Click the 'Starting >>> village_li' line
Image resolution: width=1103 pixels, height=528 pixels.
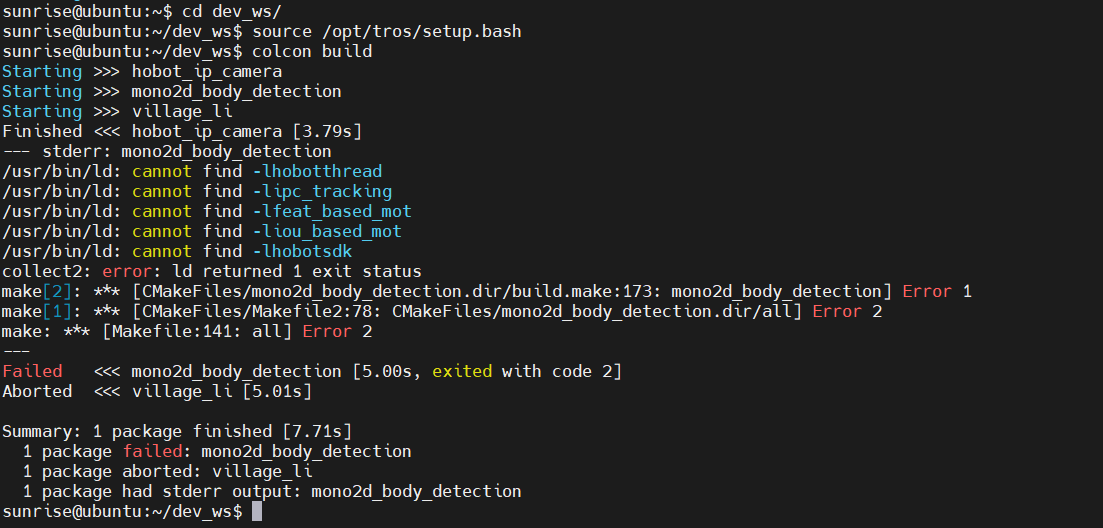click(117, 111)
